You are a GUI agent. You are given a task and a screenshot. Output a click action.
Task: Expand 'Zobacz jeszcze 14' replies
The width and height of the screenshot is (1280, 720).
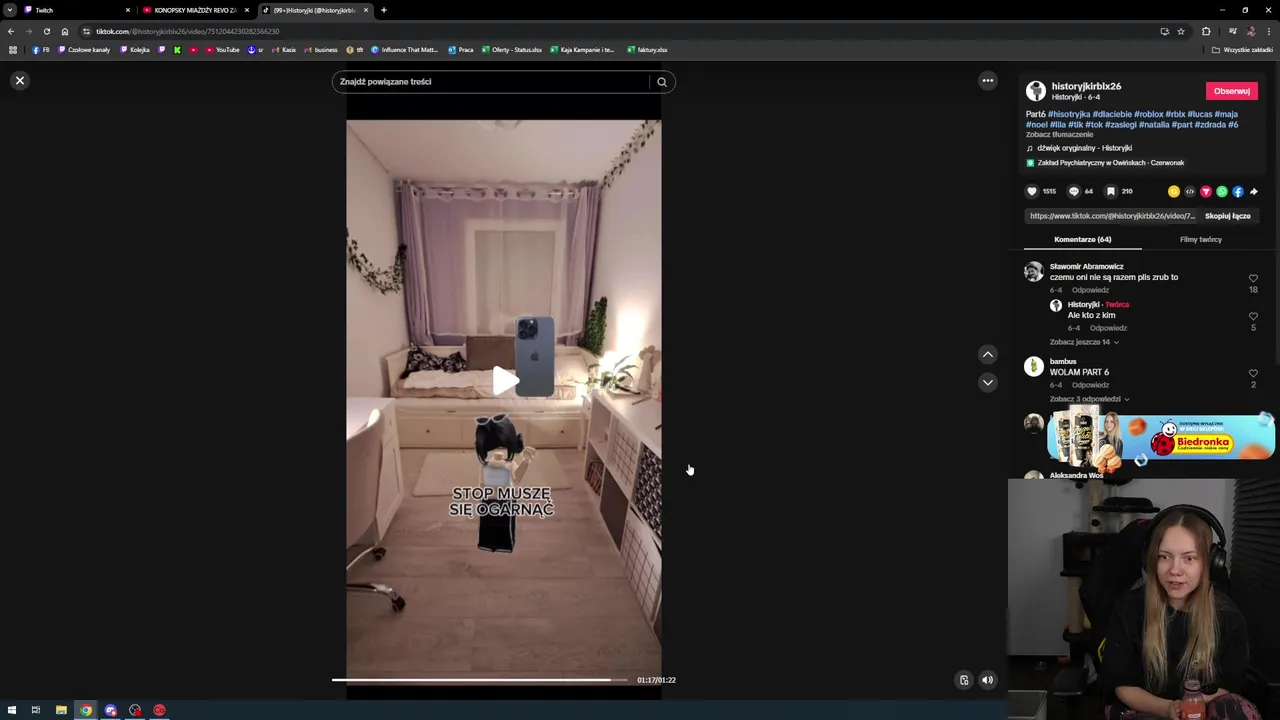click(1084, 342)
